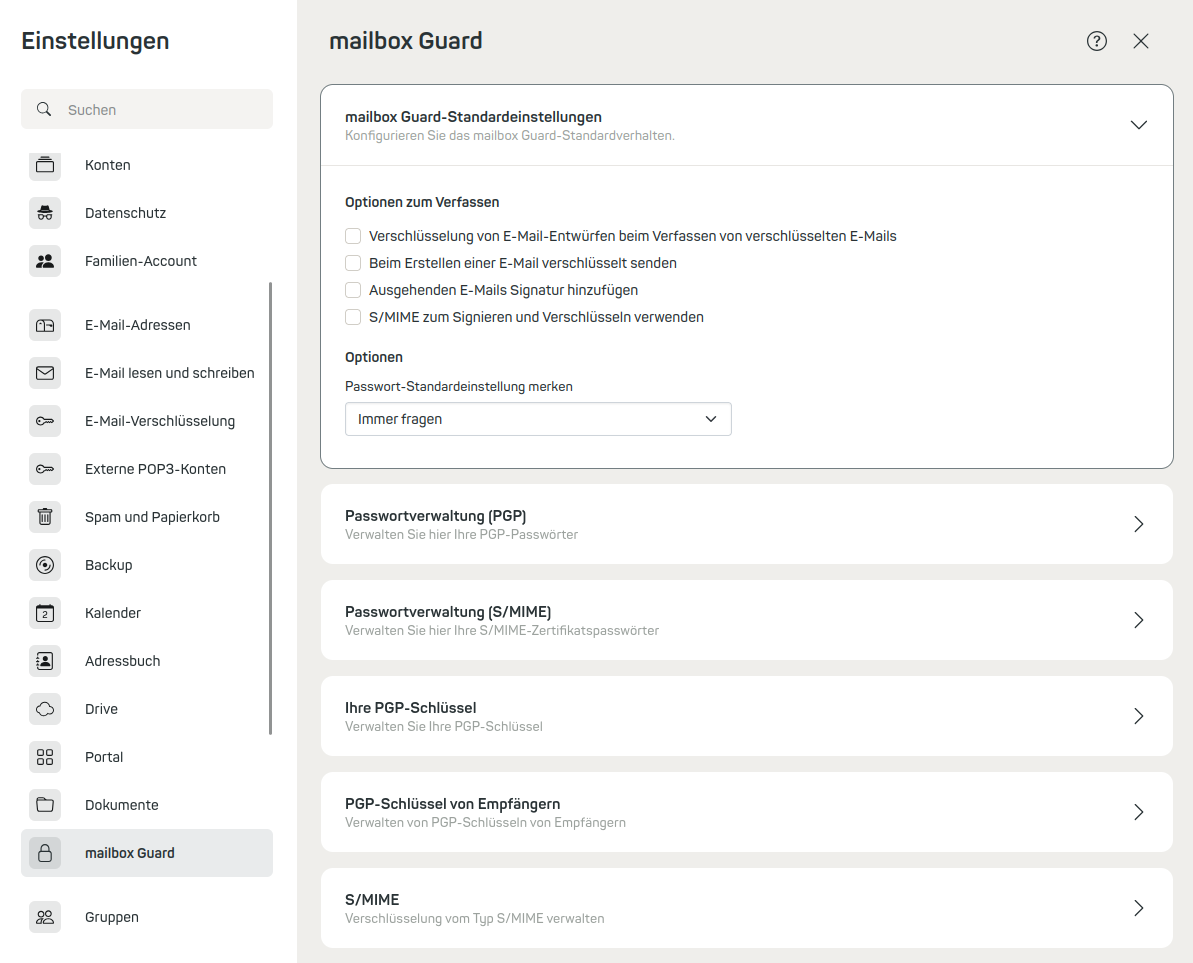Click the Backup disc icon
The width and height of the screenshot is (1193, 963).
(x=45, y=564)
